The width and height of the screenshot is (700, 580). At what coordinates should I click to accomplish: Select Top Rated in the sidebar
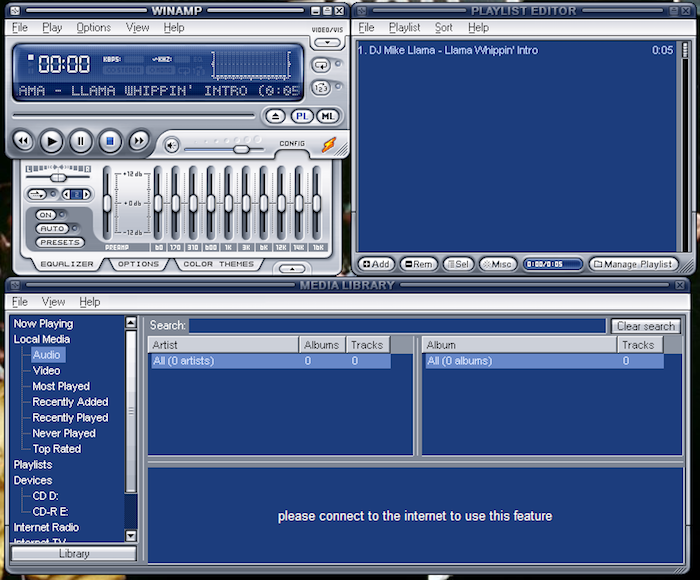57,449
